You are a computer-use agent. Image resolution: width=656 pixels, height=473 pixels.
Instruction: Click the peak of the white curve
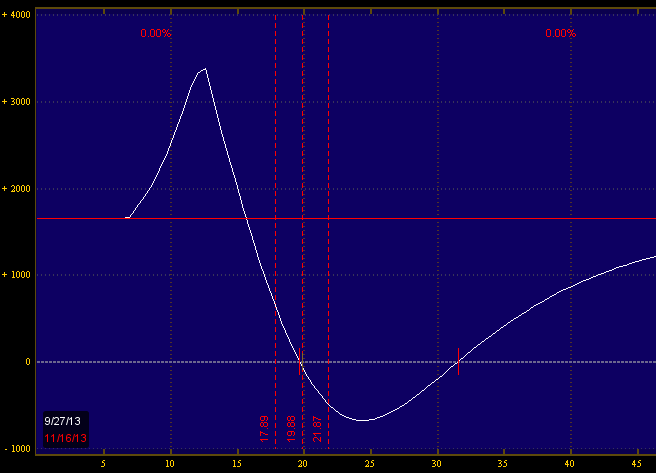point(205,69)
